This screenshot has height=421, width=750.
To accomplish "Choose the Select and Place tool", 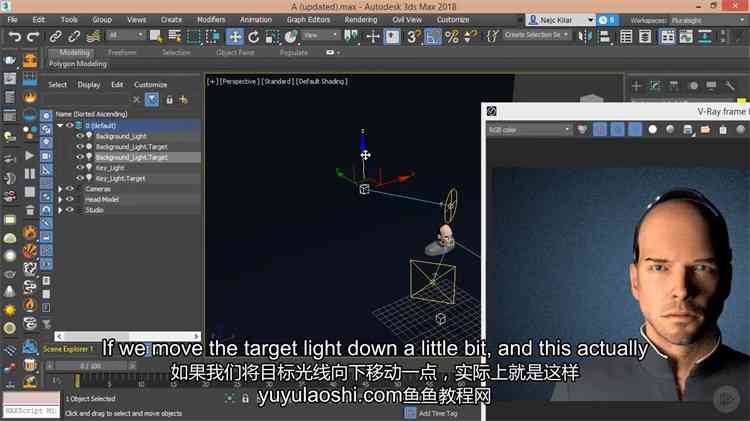I will (x=290, y=36).
